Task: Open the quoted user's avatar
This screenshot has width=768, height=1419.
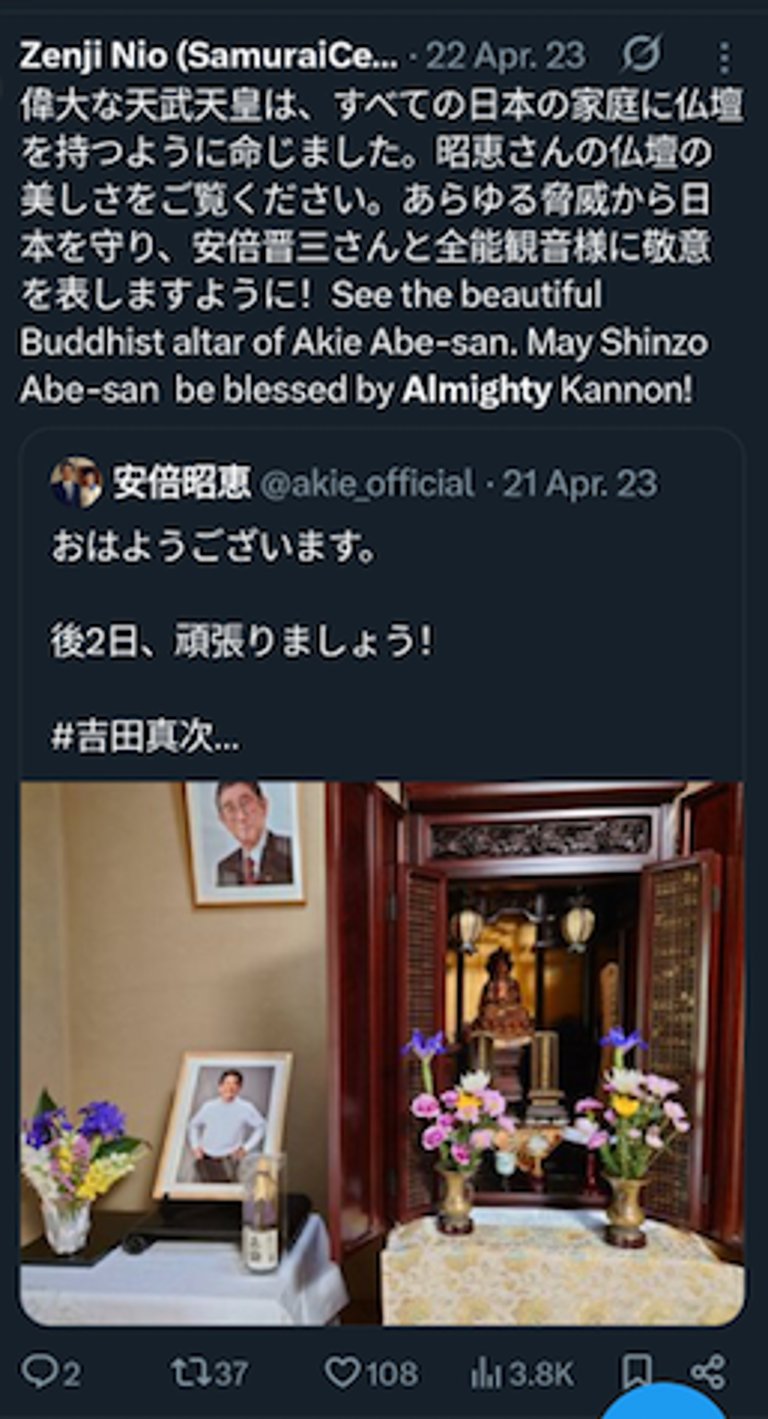Action: [x=76, y=483]
